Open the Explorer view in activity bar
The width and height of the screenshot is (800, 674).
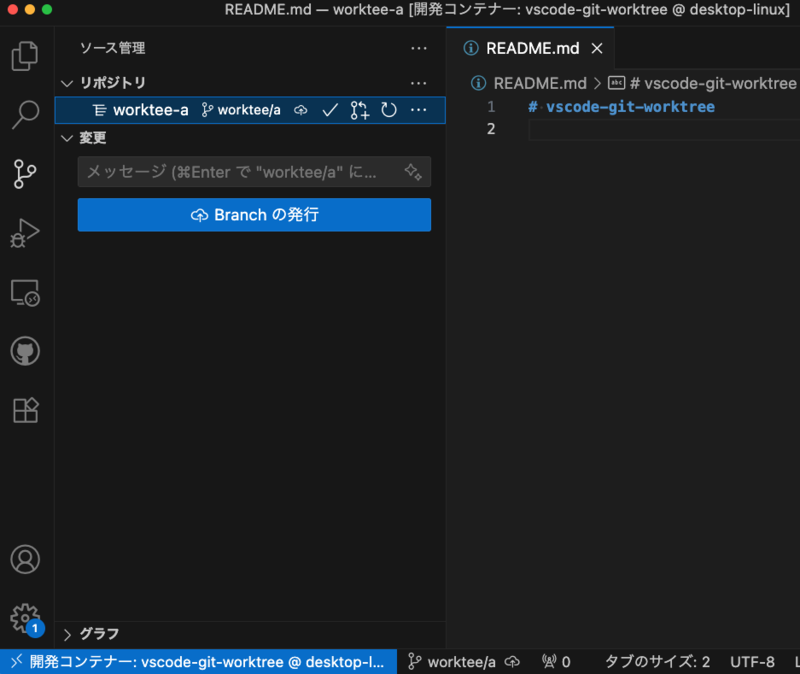click(25, 56)
